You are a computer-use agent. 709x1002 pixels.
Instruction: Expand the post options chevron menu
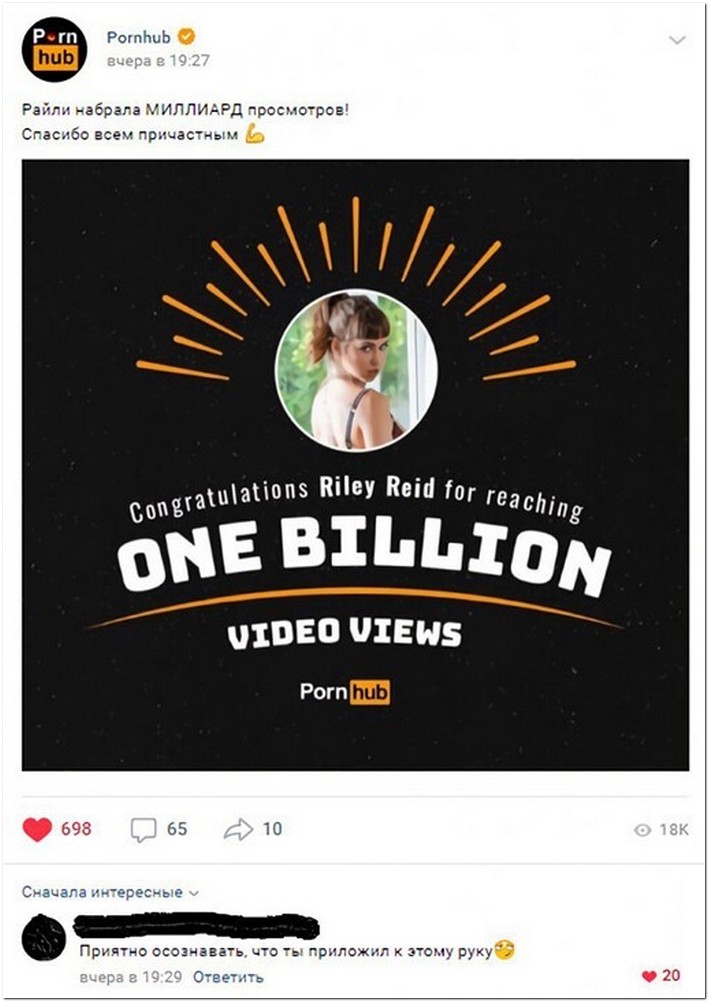677,40
